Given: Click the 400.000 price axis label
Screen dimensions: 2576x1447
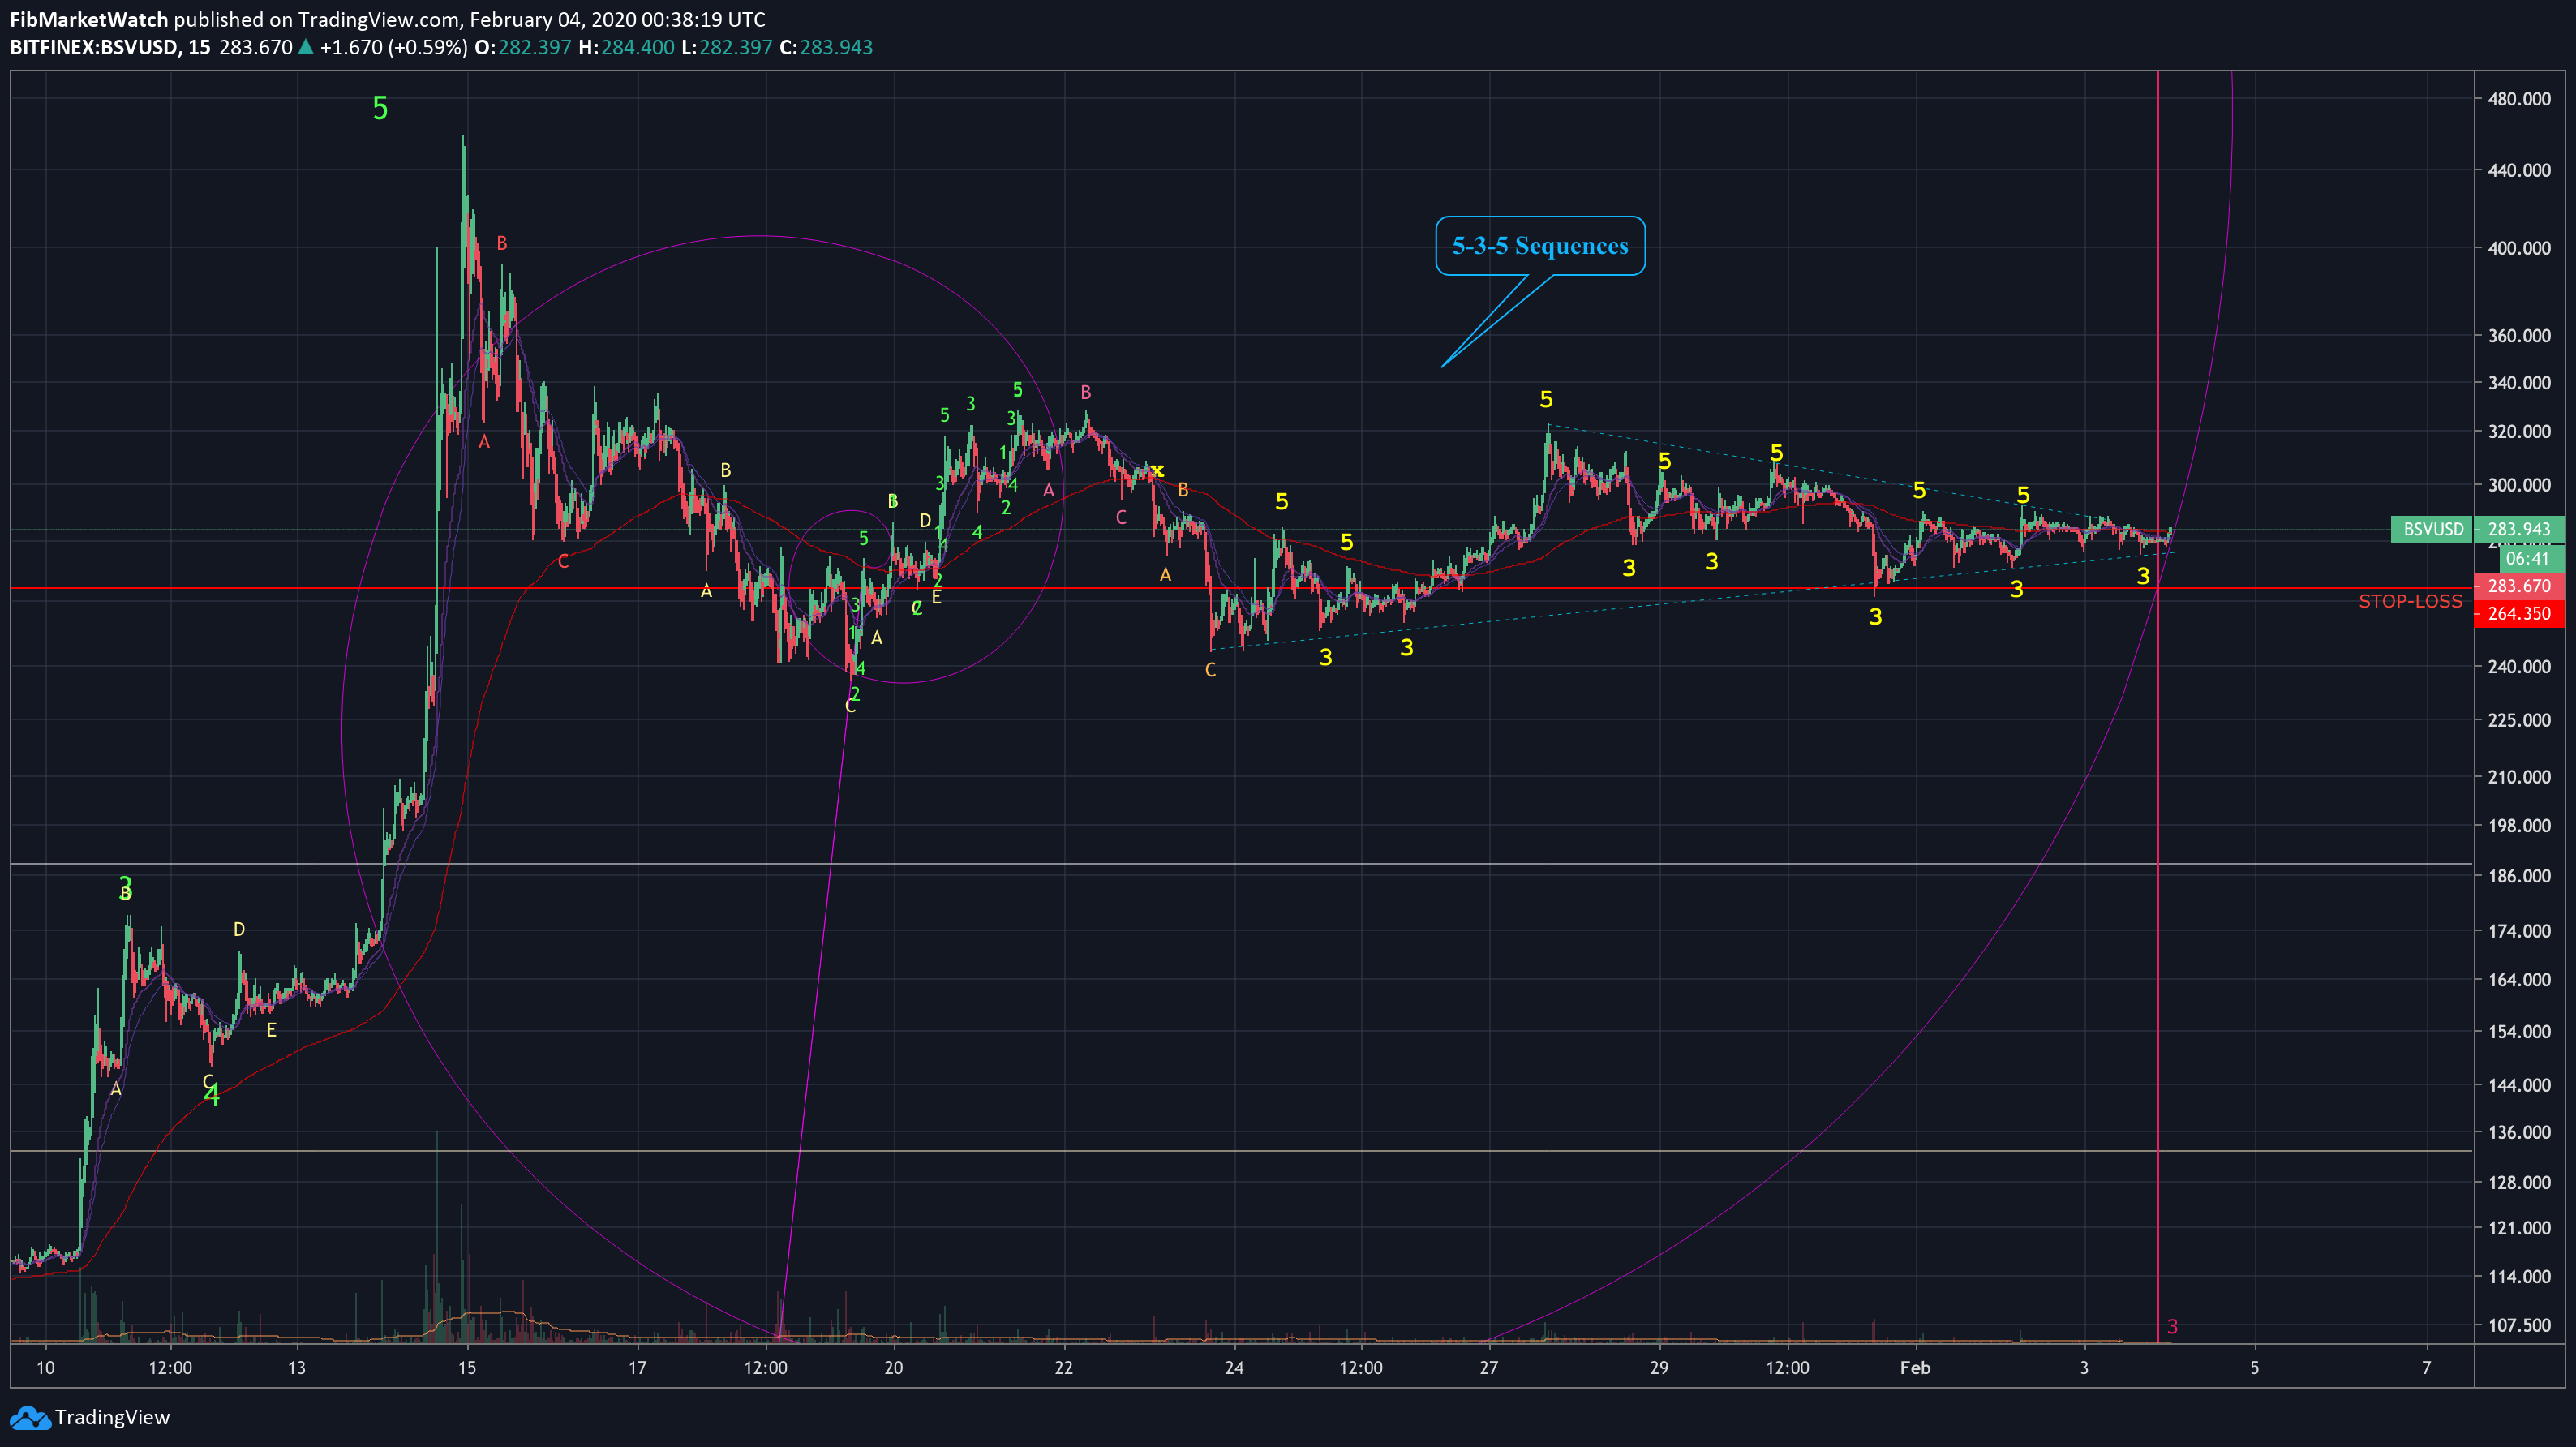Looking at the screenshot, I should click(2519, 248).
